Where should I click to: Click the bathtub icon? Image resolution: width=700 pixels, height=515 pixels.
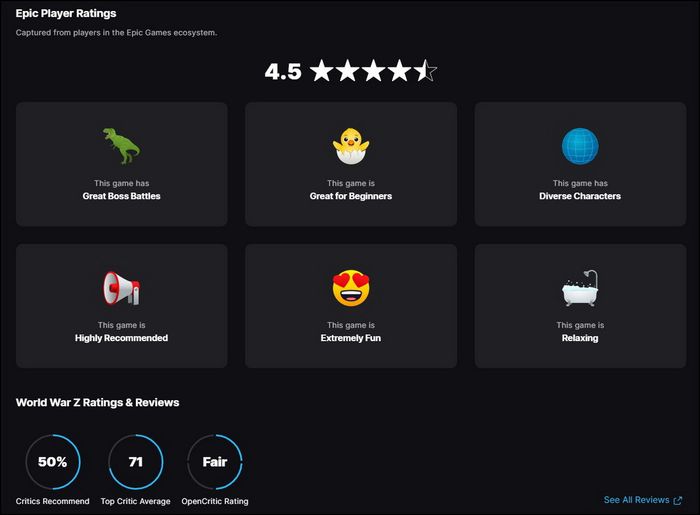[580, 288]
